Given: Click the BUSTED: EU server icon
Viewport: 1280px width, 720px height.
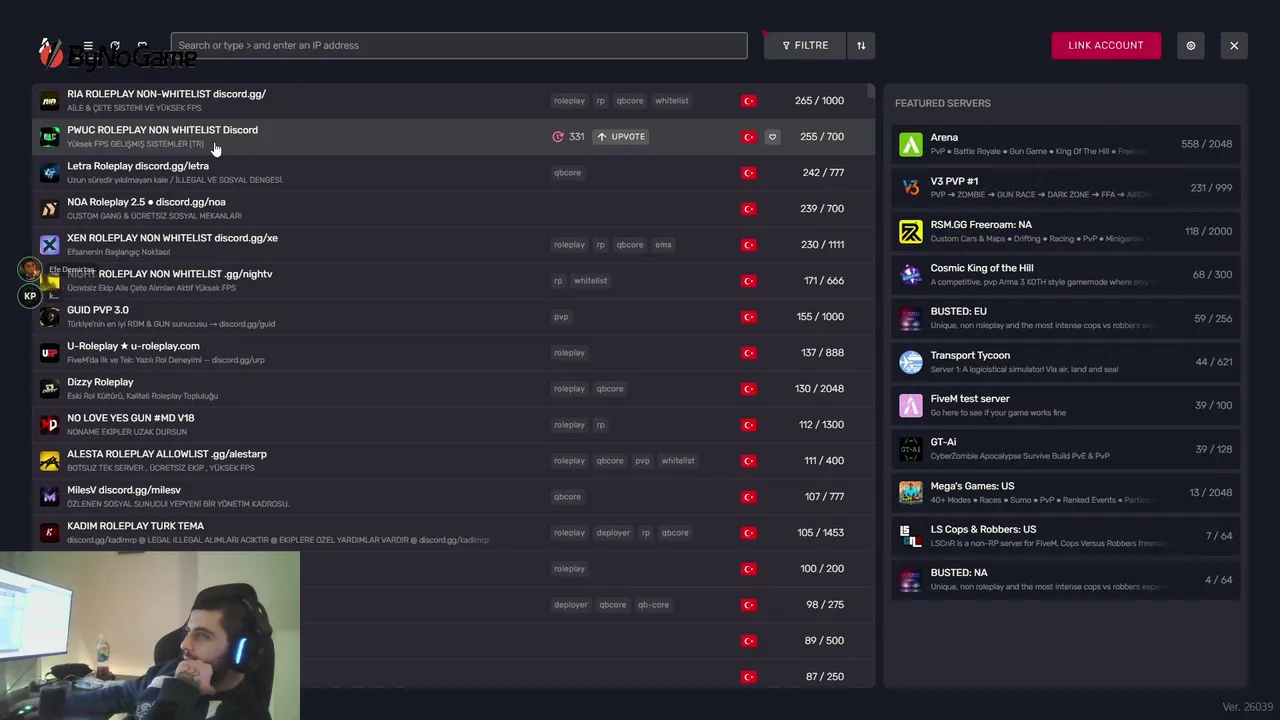Looking at the screenshot, I should pos(911,318).
